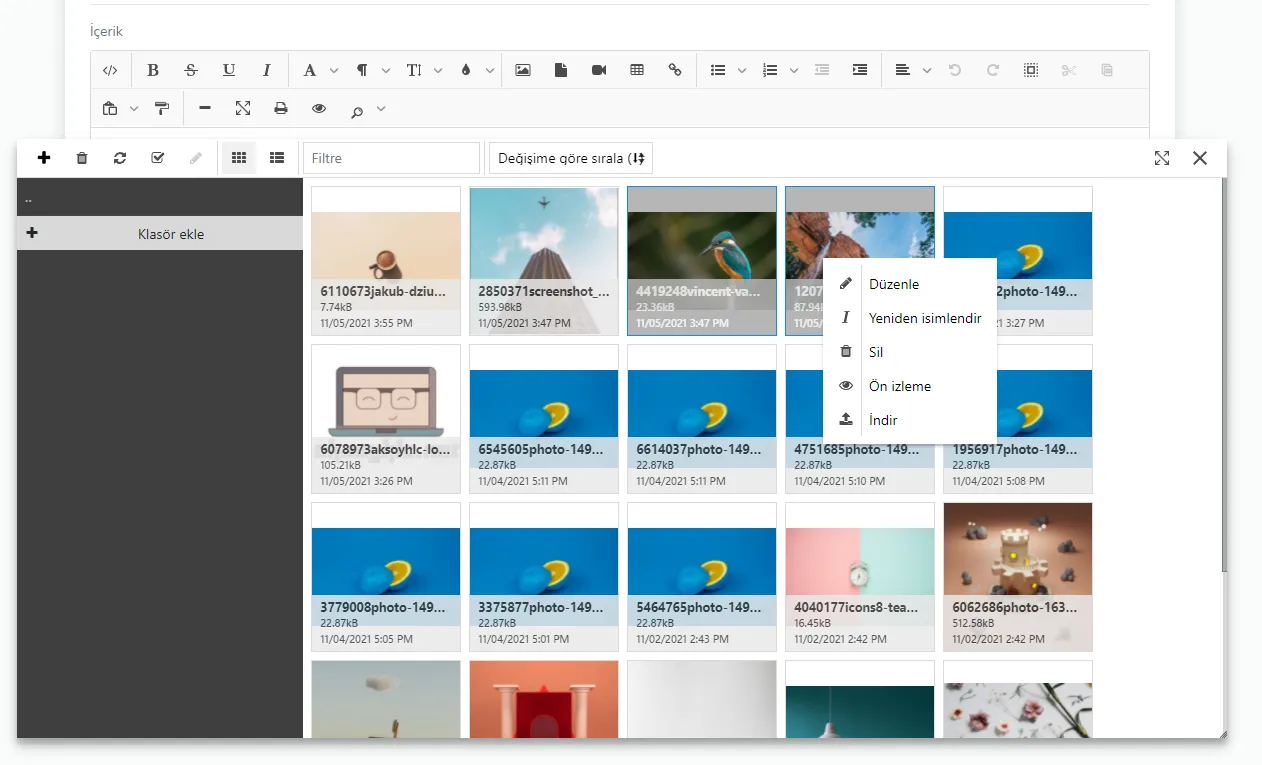The width and height of the screenshot is (1262, 765).
Task: Select the 6545605photo-149 thumbnail
Action: [x=544, y=419]
